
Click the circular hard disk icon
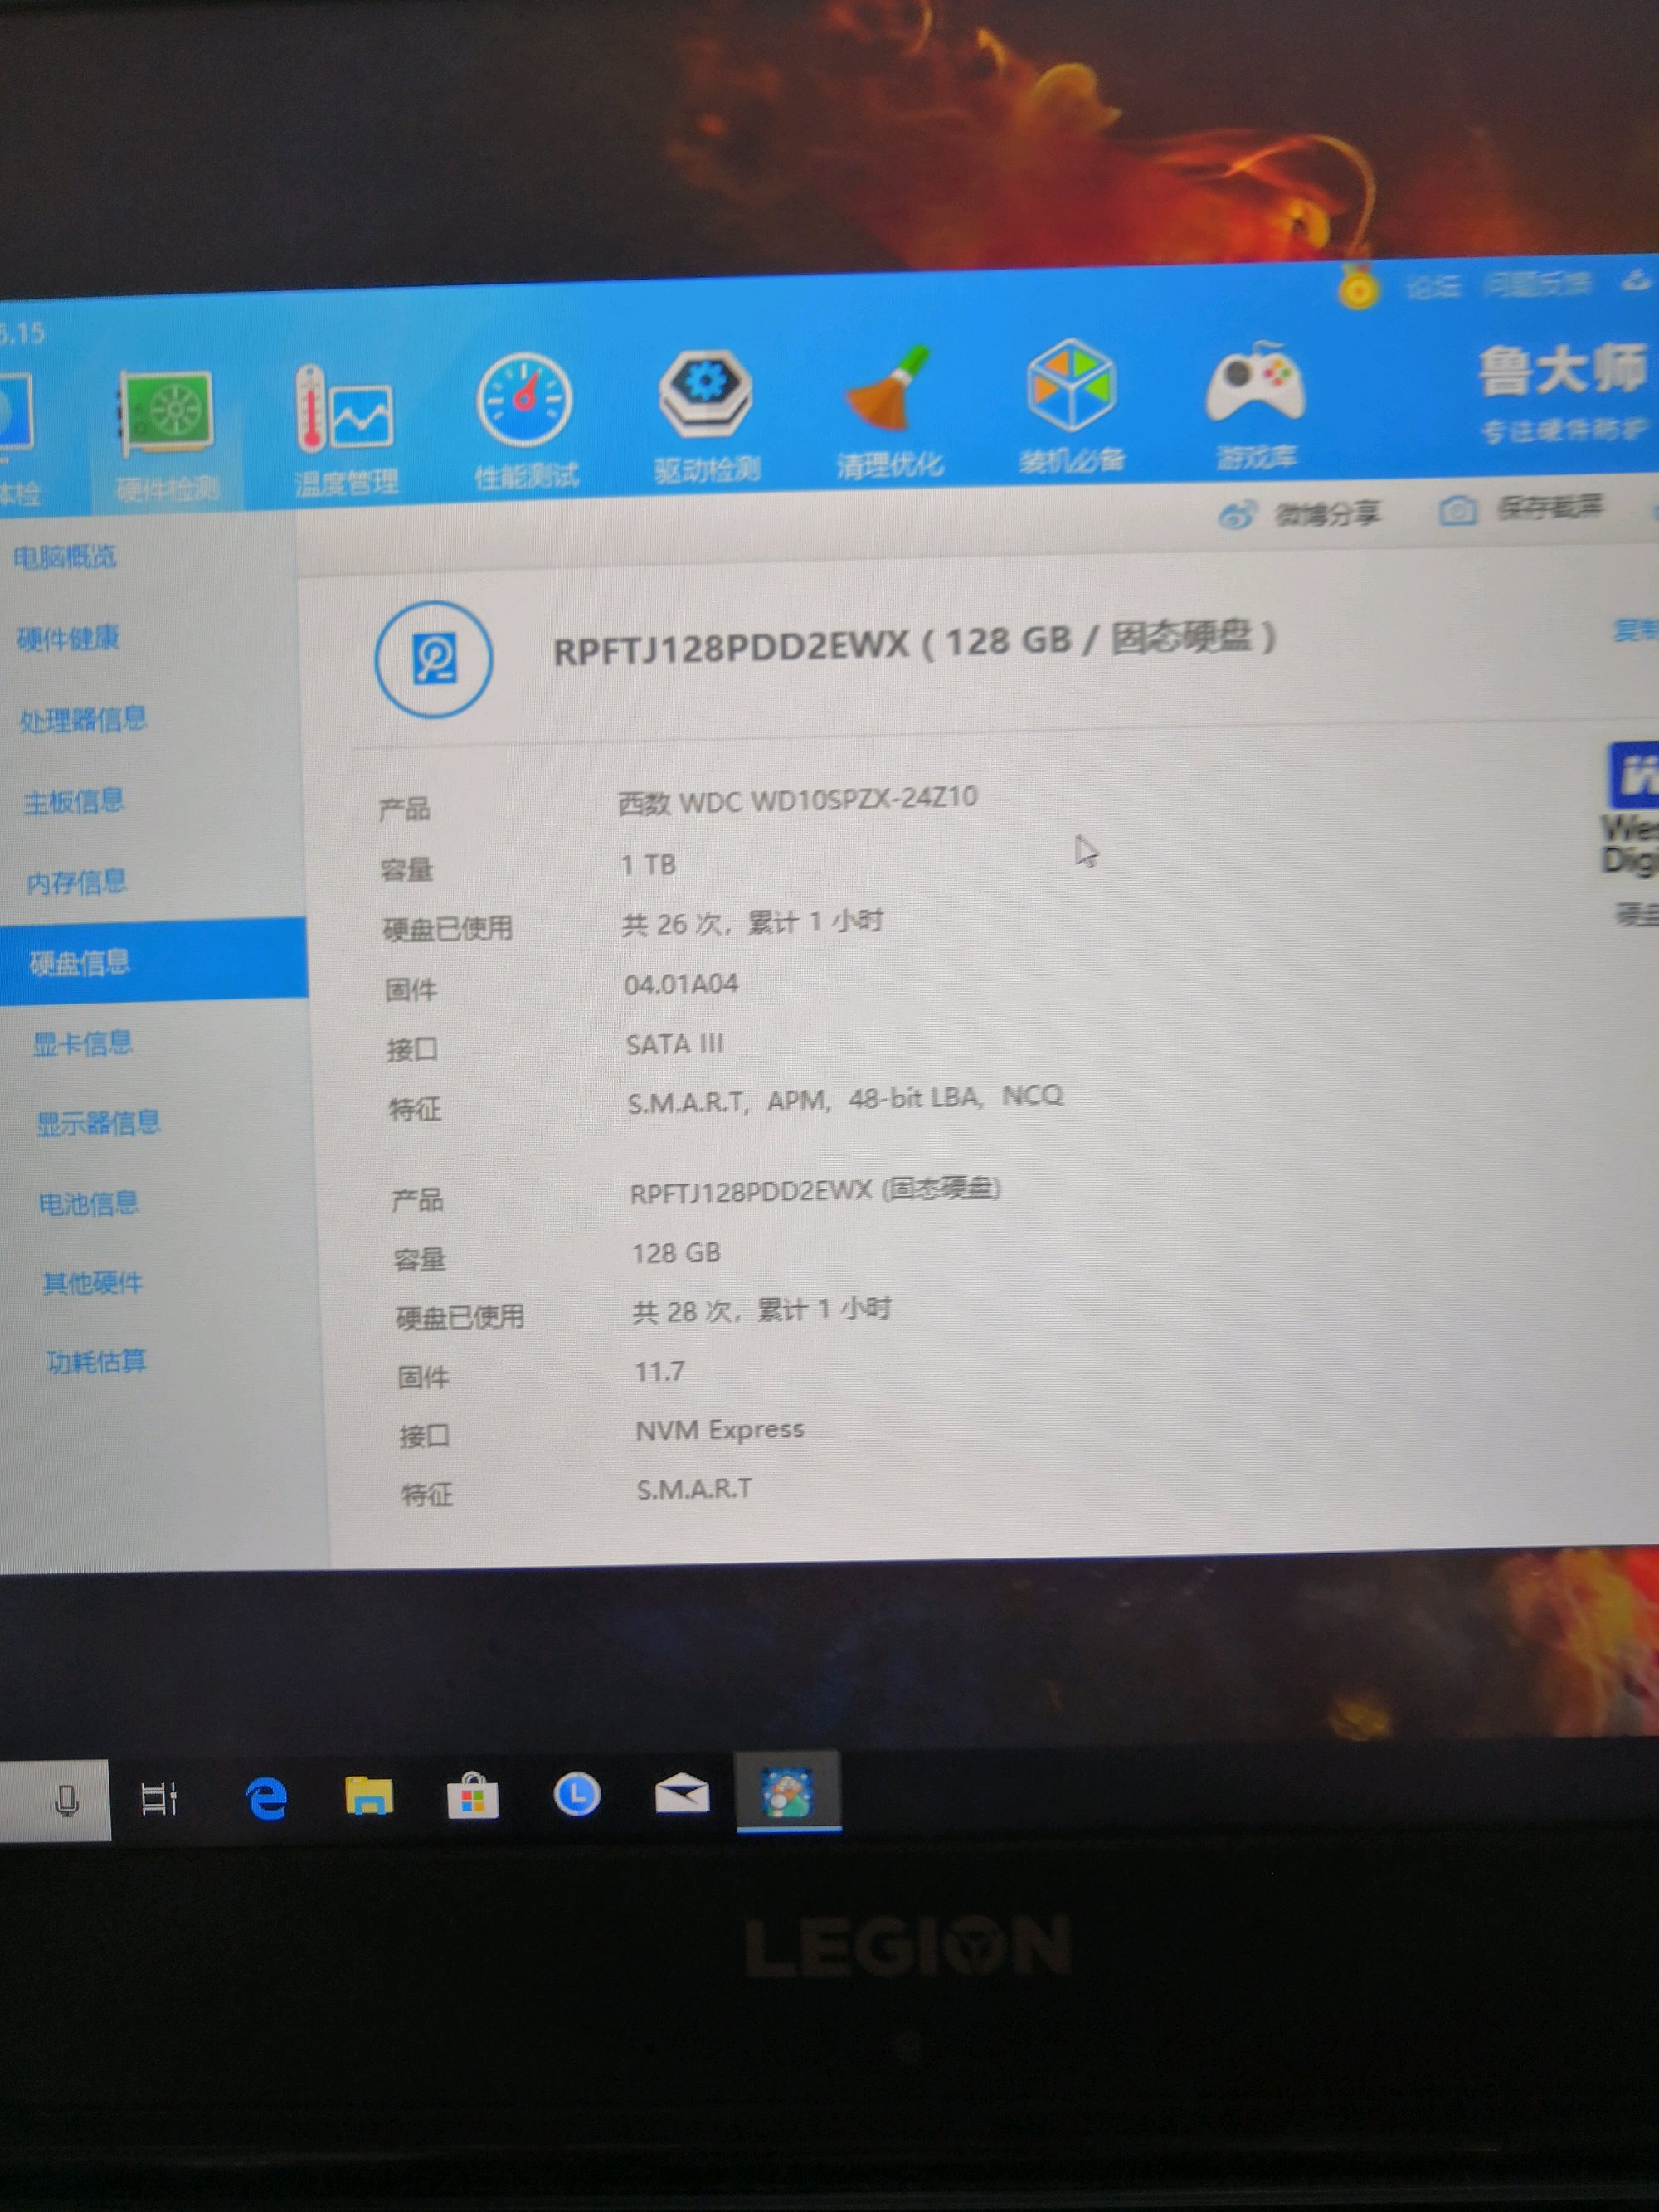tap(433, 659)
